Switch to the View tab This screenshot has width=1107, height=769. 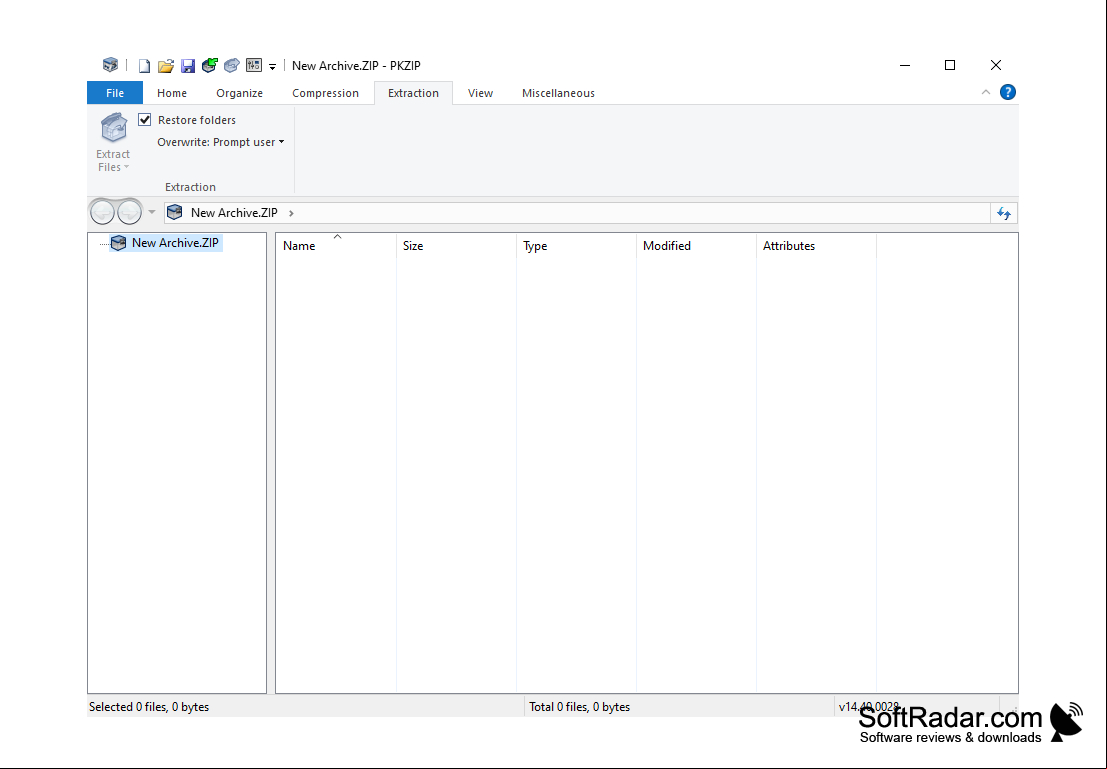point(480,93)
